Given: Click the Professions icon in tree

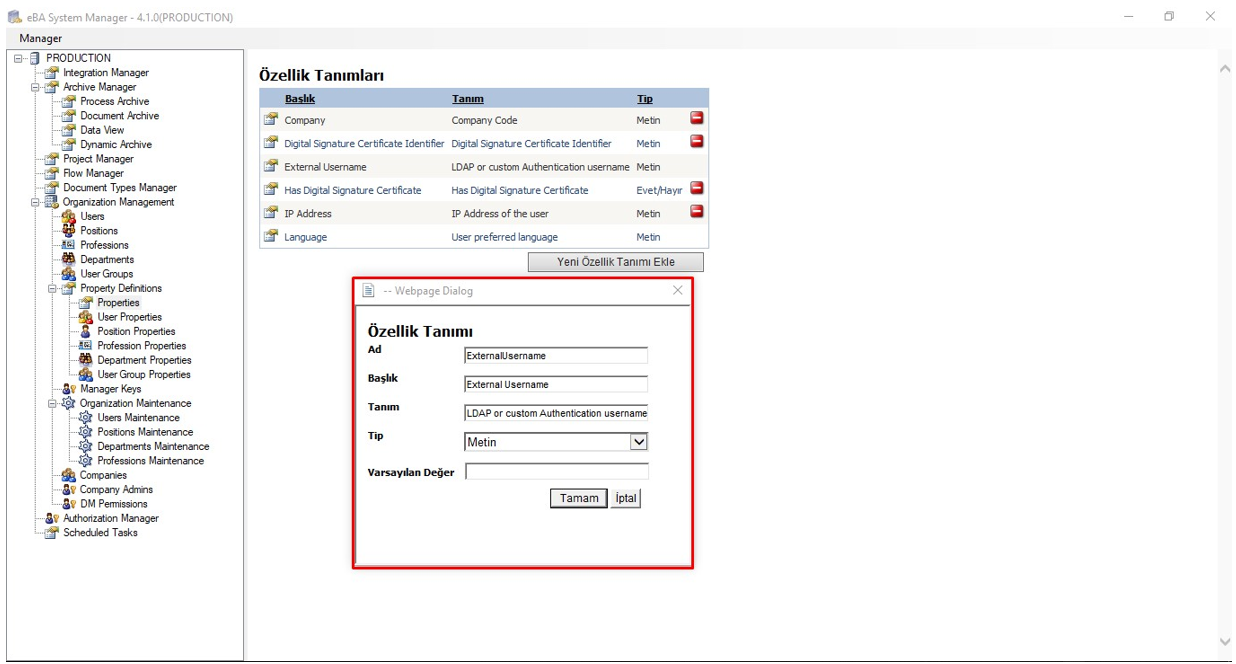Looking at the screenshot, I should (68, 245).
